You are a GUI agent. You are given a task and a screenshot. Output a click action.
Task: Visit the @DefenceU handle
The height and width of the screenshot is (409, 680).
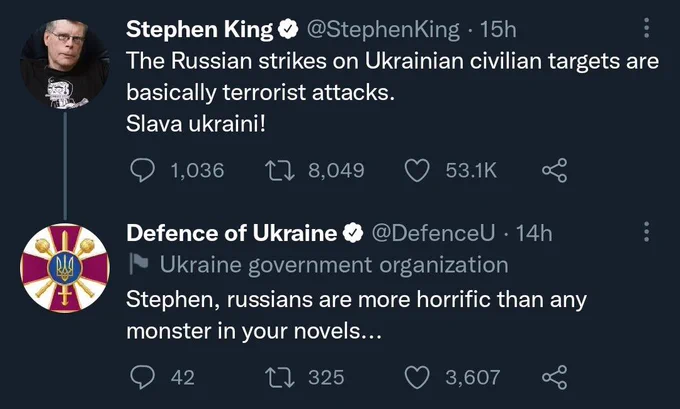(433, 233)
